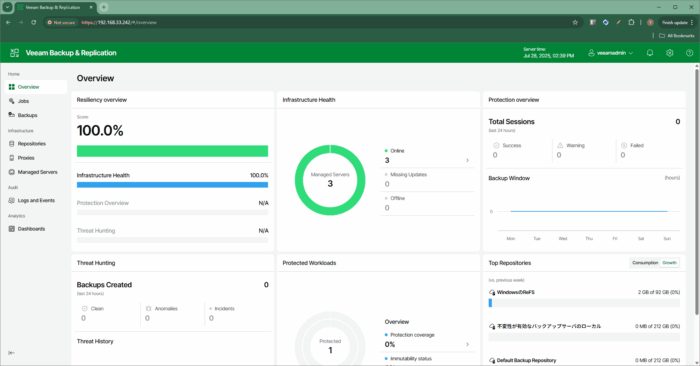Click the Protected workloads donut chart
The height and width of the screenshot is (366, 700).
(x=330, y=339)
